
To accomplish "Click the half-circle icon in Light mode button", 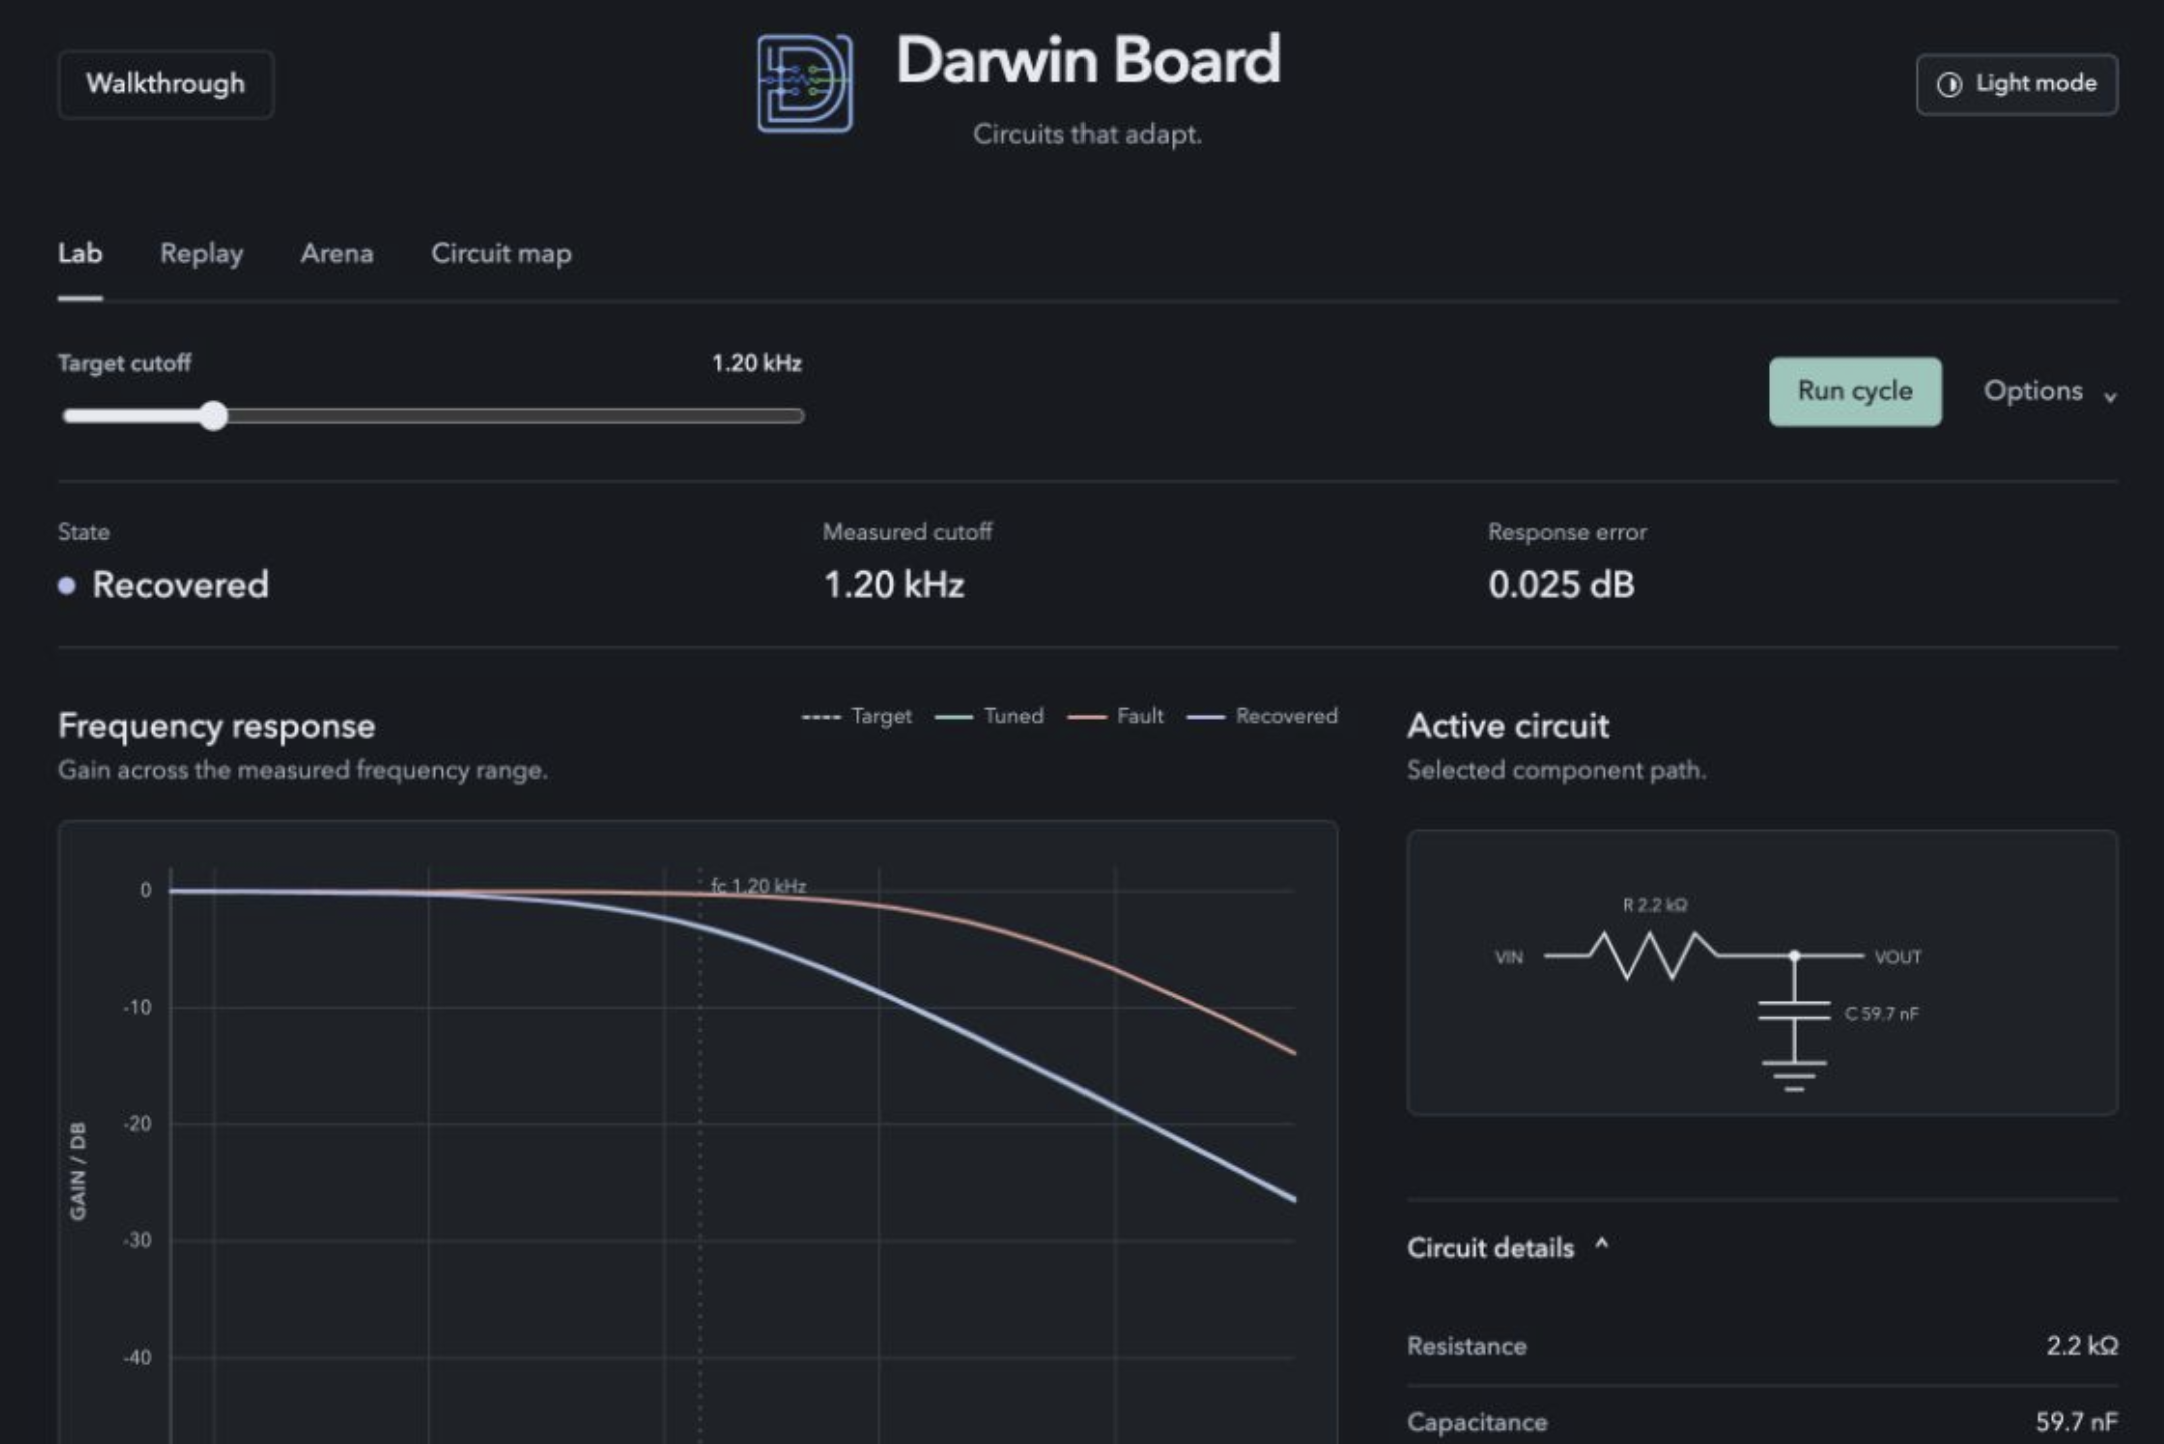I will click(1949, 84).
